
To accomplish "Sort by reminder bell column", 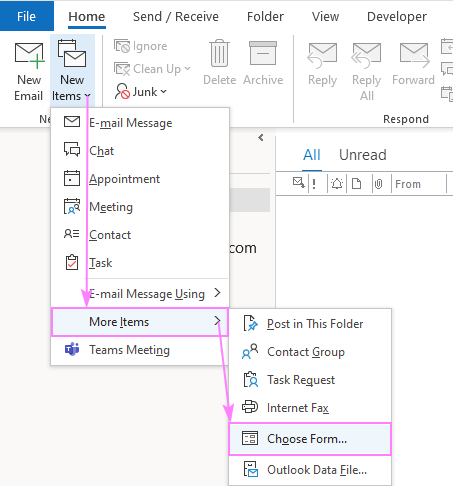I will pos(337,184).
